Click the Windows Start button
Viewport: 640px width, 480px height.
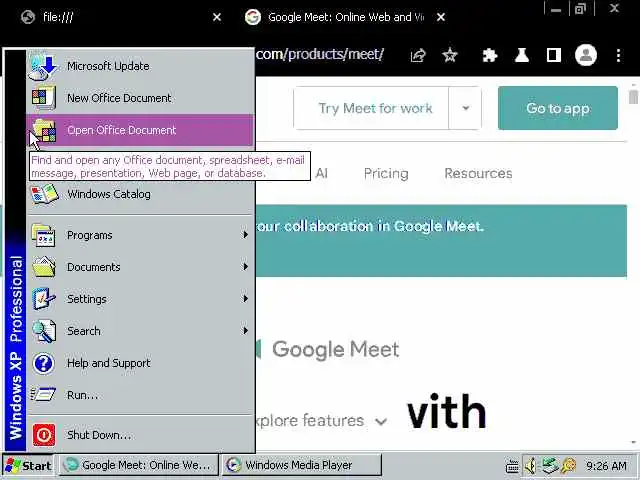[x=28, y=465]
